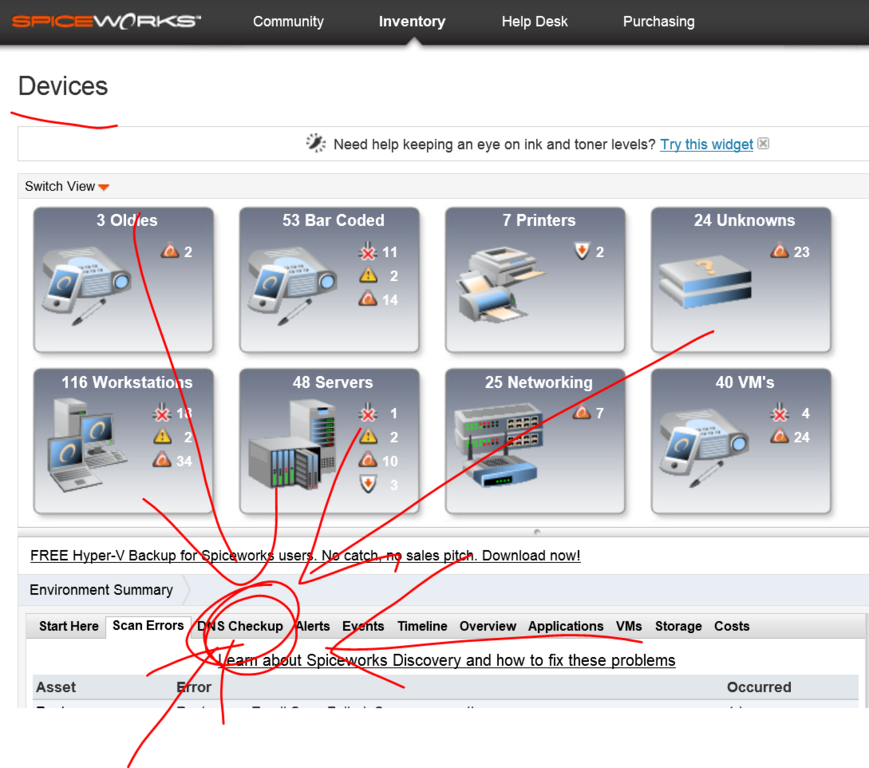Viewport: 869px width, 768px height.
Task: Click the red error badge on the Servers tile
Action: (x=366, y=413)
